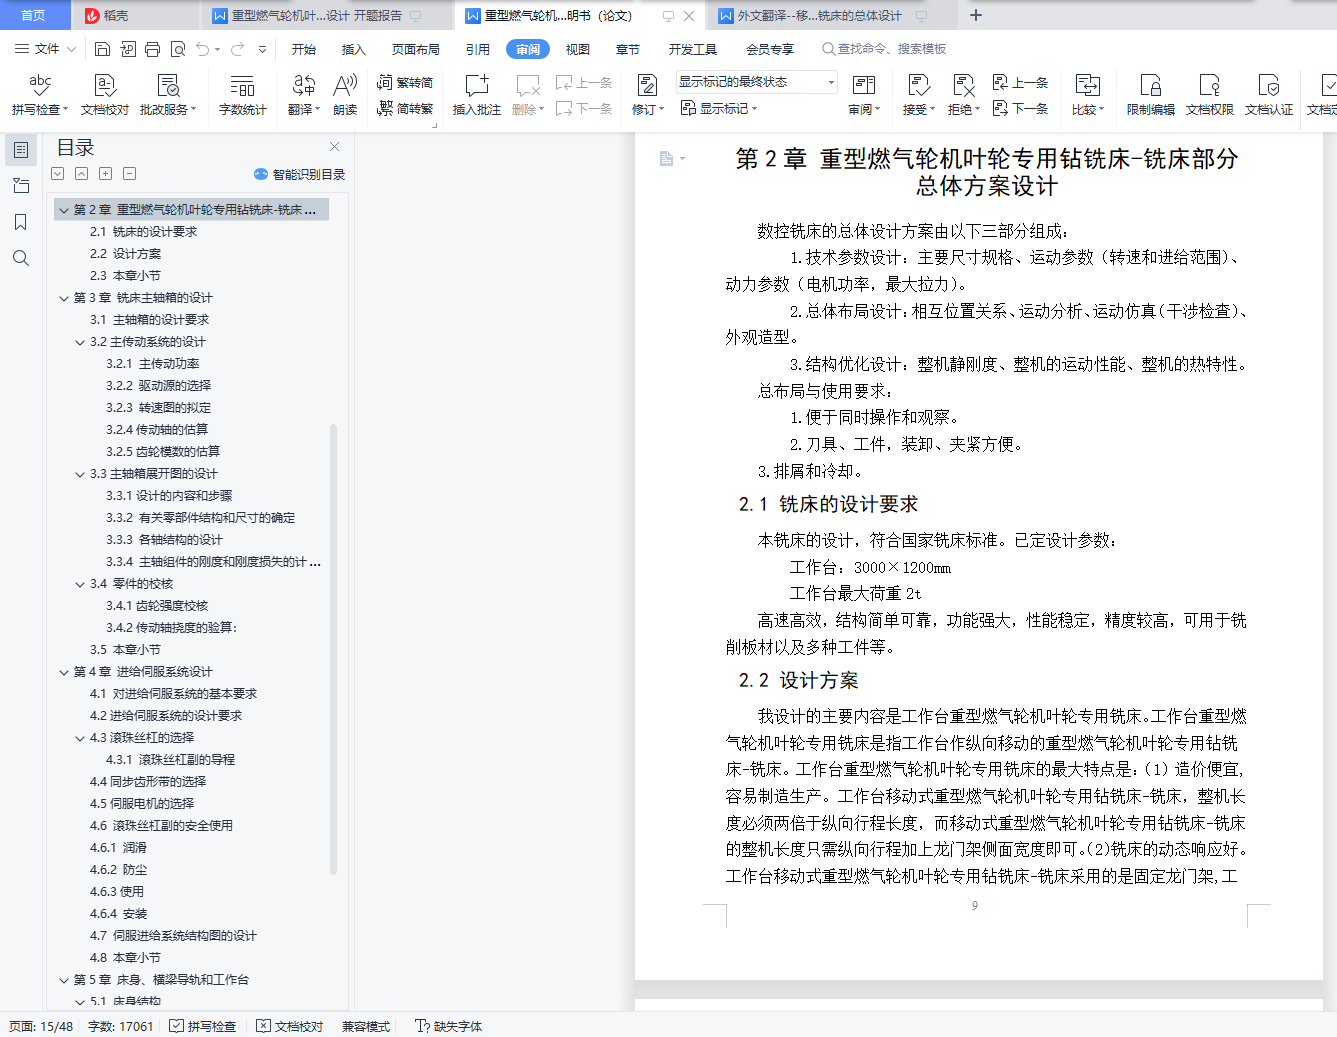Click the 页面: 15/48 page indicator
The image size is (1337, 1037).
tap(41, 1026)
